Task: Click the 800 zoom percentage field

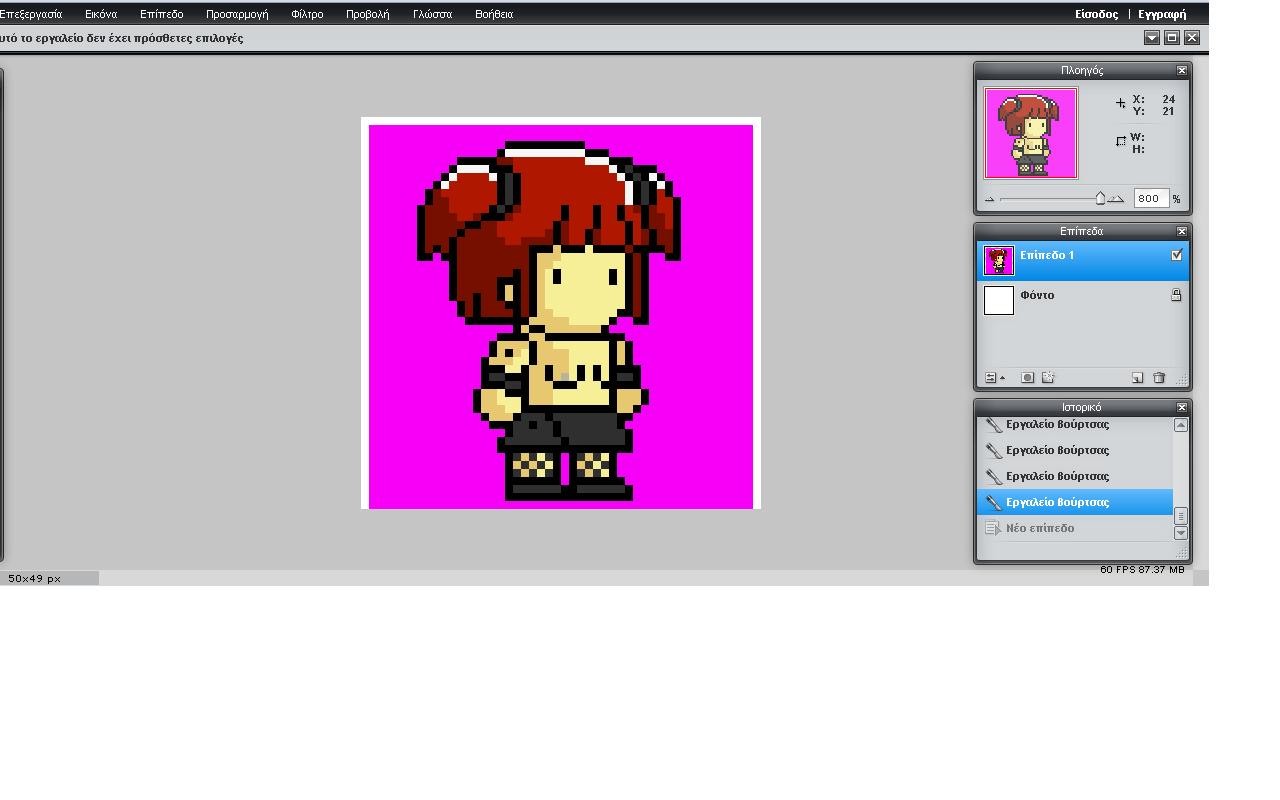Action: (x=1150, y=198)
